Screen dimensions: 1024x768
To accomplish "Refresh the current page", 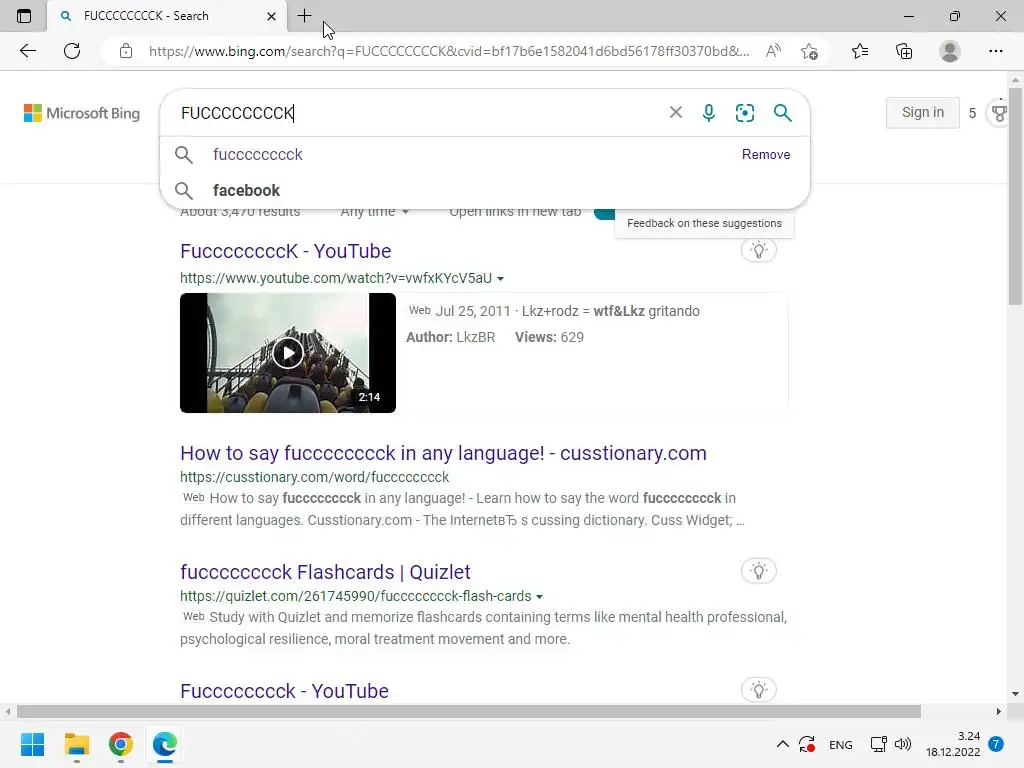I will 72,51.
